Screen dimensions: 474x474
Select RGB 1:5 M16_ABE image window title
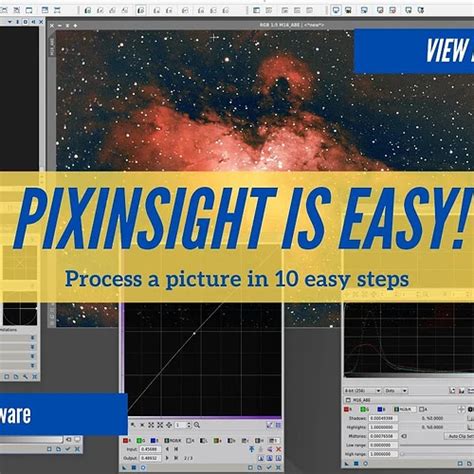point(292,25)
